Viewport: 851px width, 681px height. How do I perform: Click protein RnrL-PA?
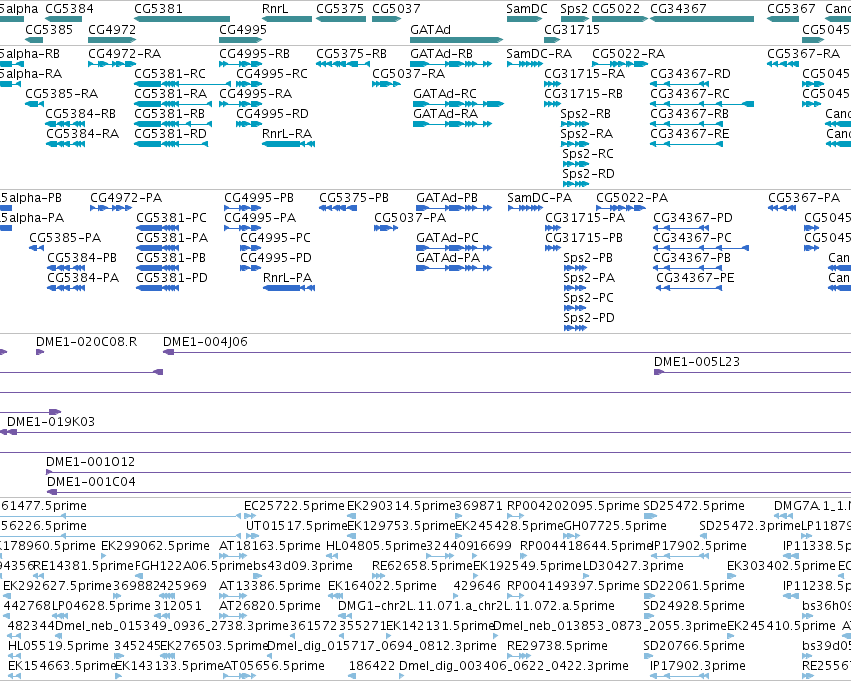tap(288, 278)
